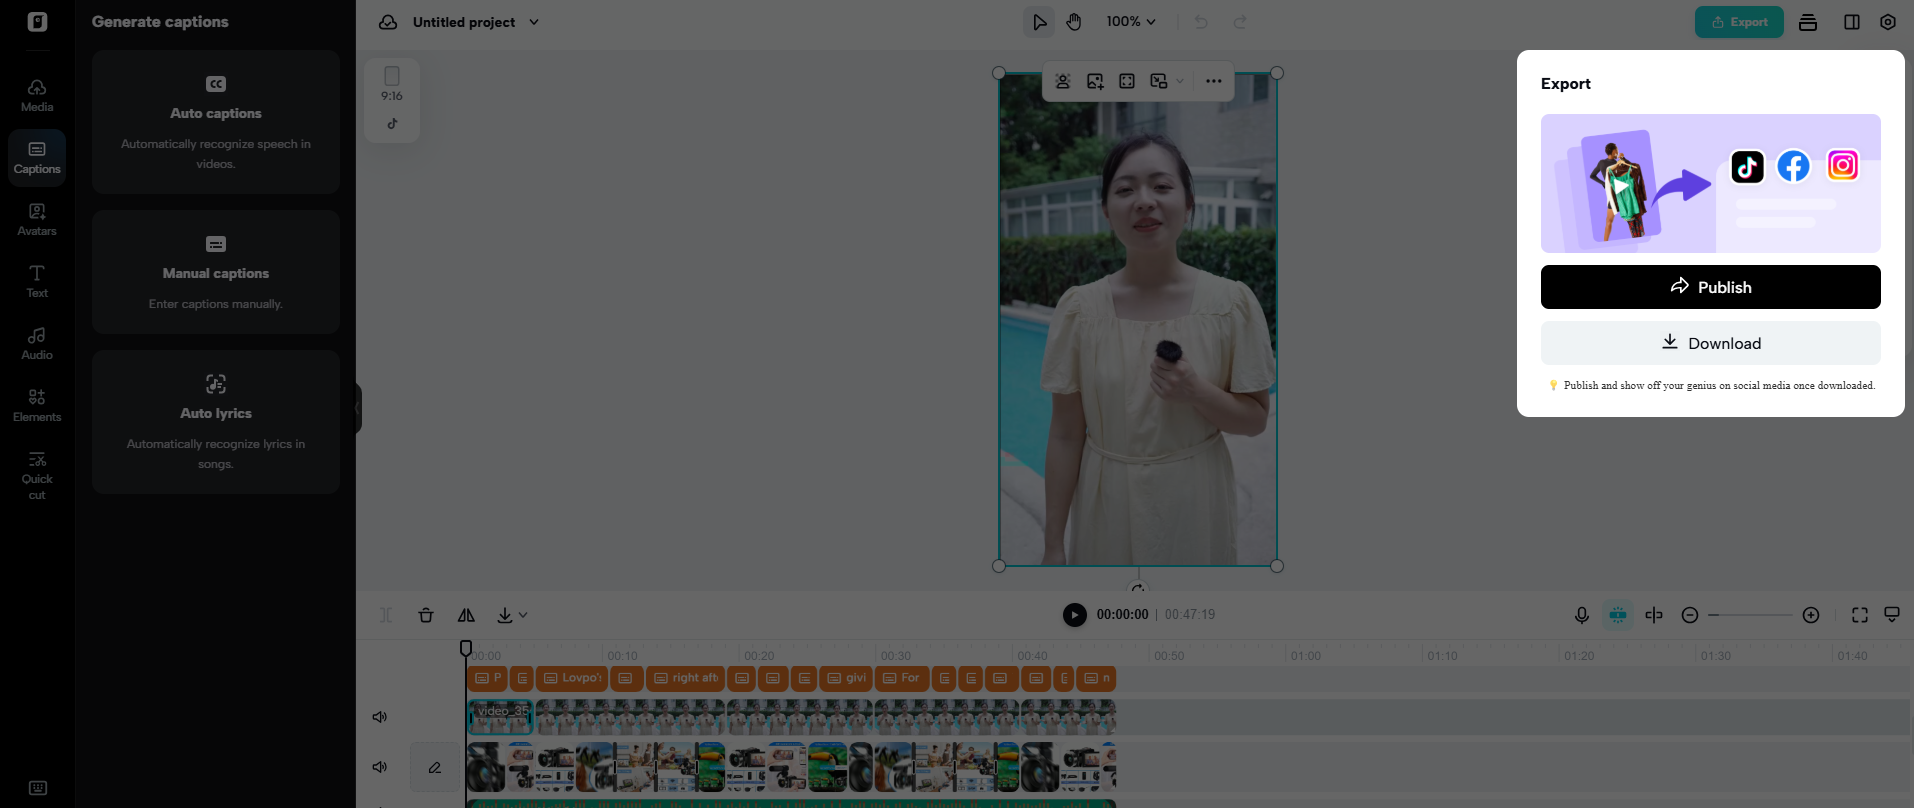Mute the second video track
The height and width of the screenshot is (808, 1914).
(x=380, y=767)
